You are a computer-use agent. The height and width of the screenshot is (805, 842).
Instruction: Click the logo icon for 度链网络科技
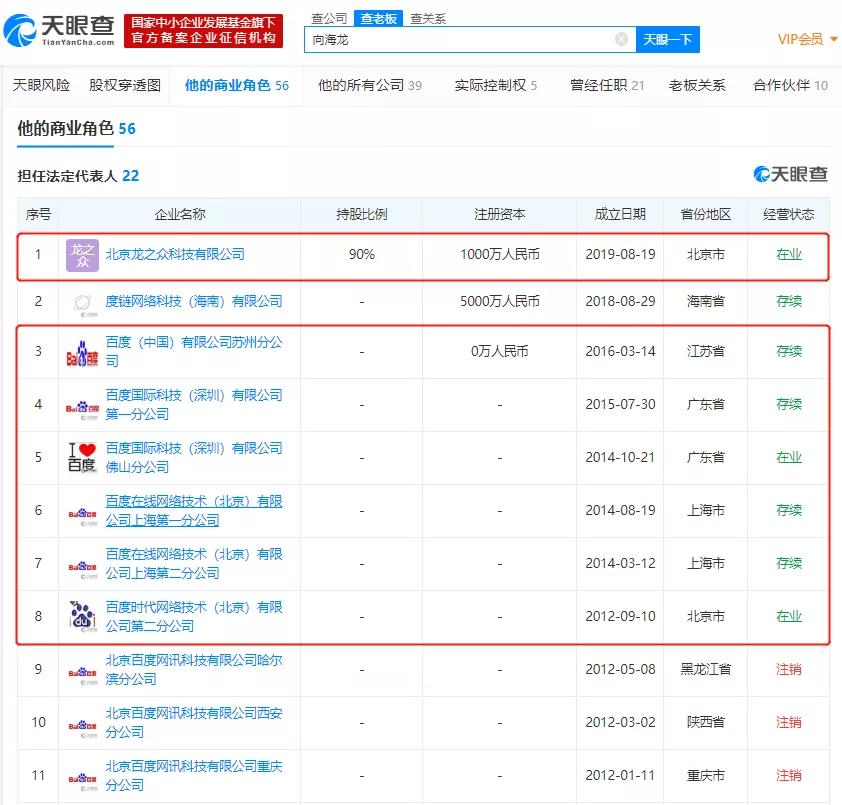click(82, 304)
